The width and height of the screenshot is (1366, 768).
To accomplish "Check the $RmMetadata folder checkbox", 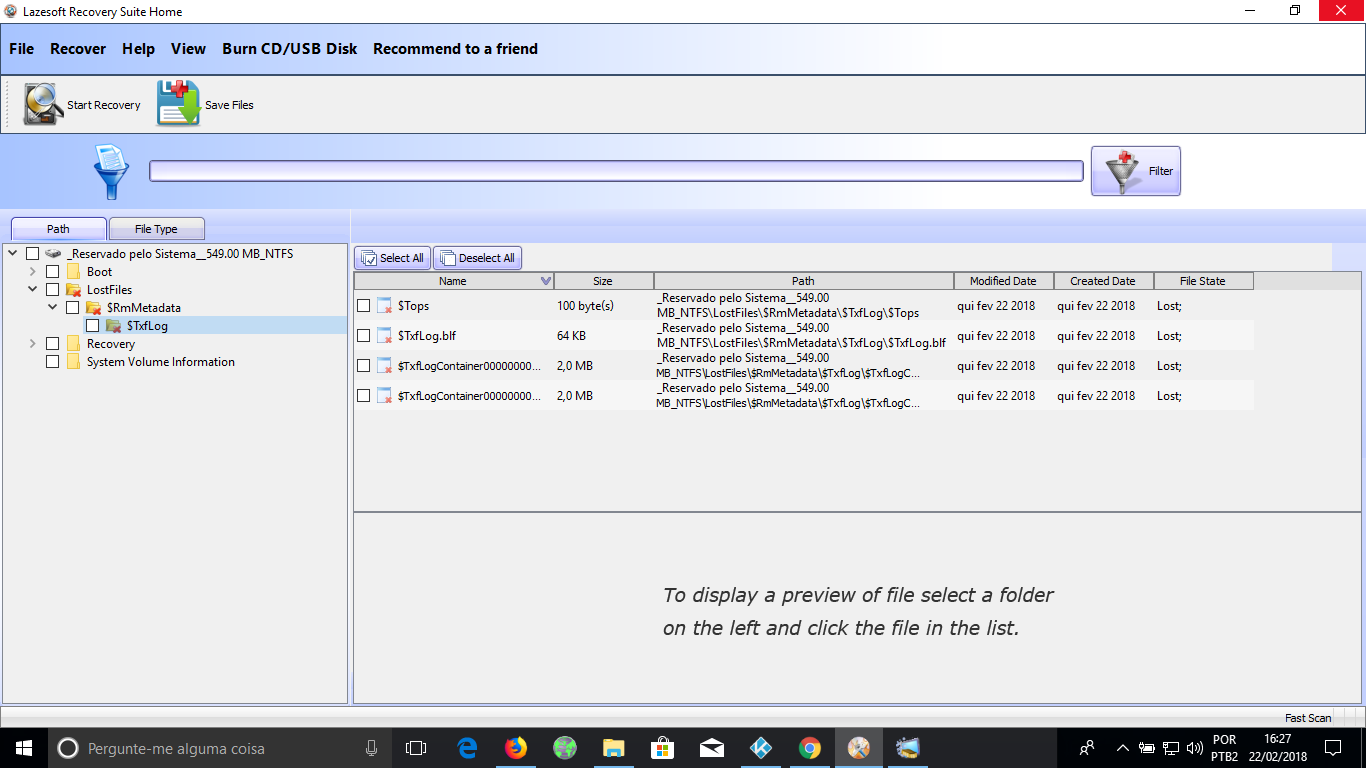I will pyautogui.click(x=73, y=308).
